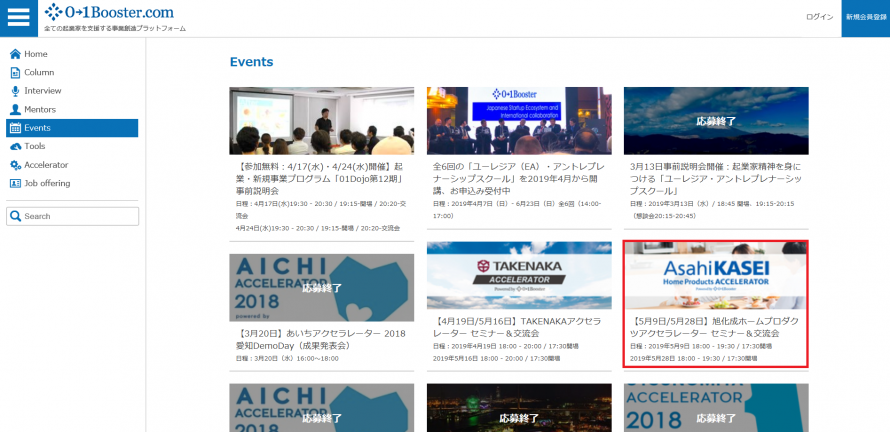
Task: Click the Job offering ID card icon
Action: [x=15, y=183]
